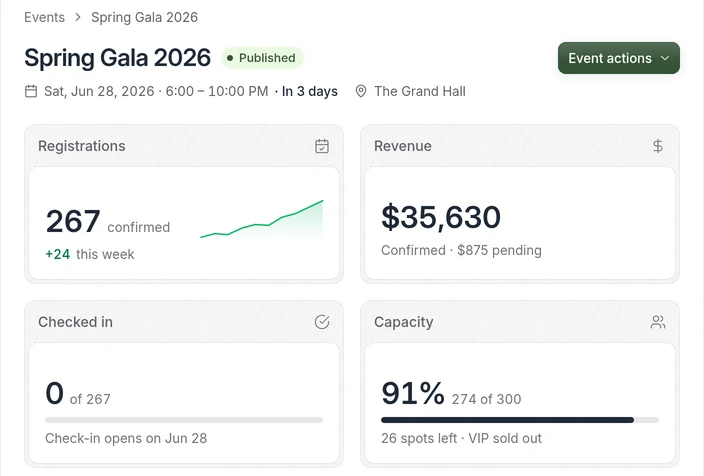Click the 274 of 300 text
Image resolution: width=704 pixels, height=476 pixels.
click(486, 399)
